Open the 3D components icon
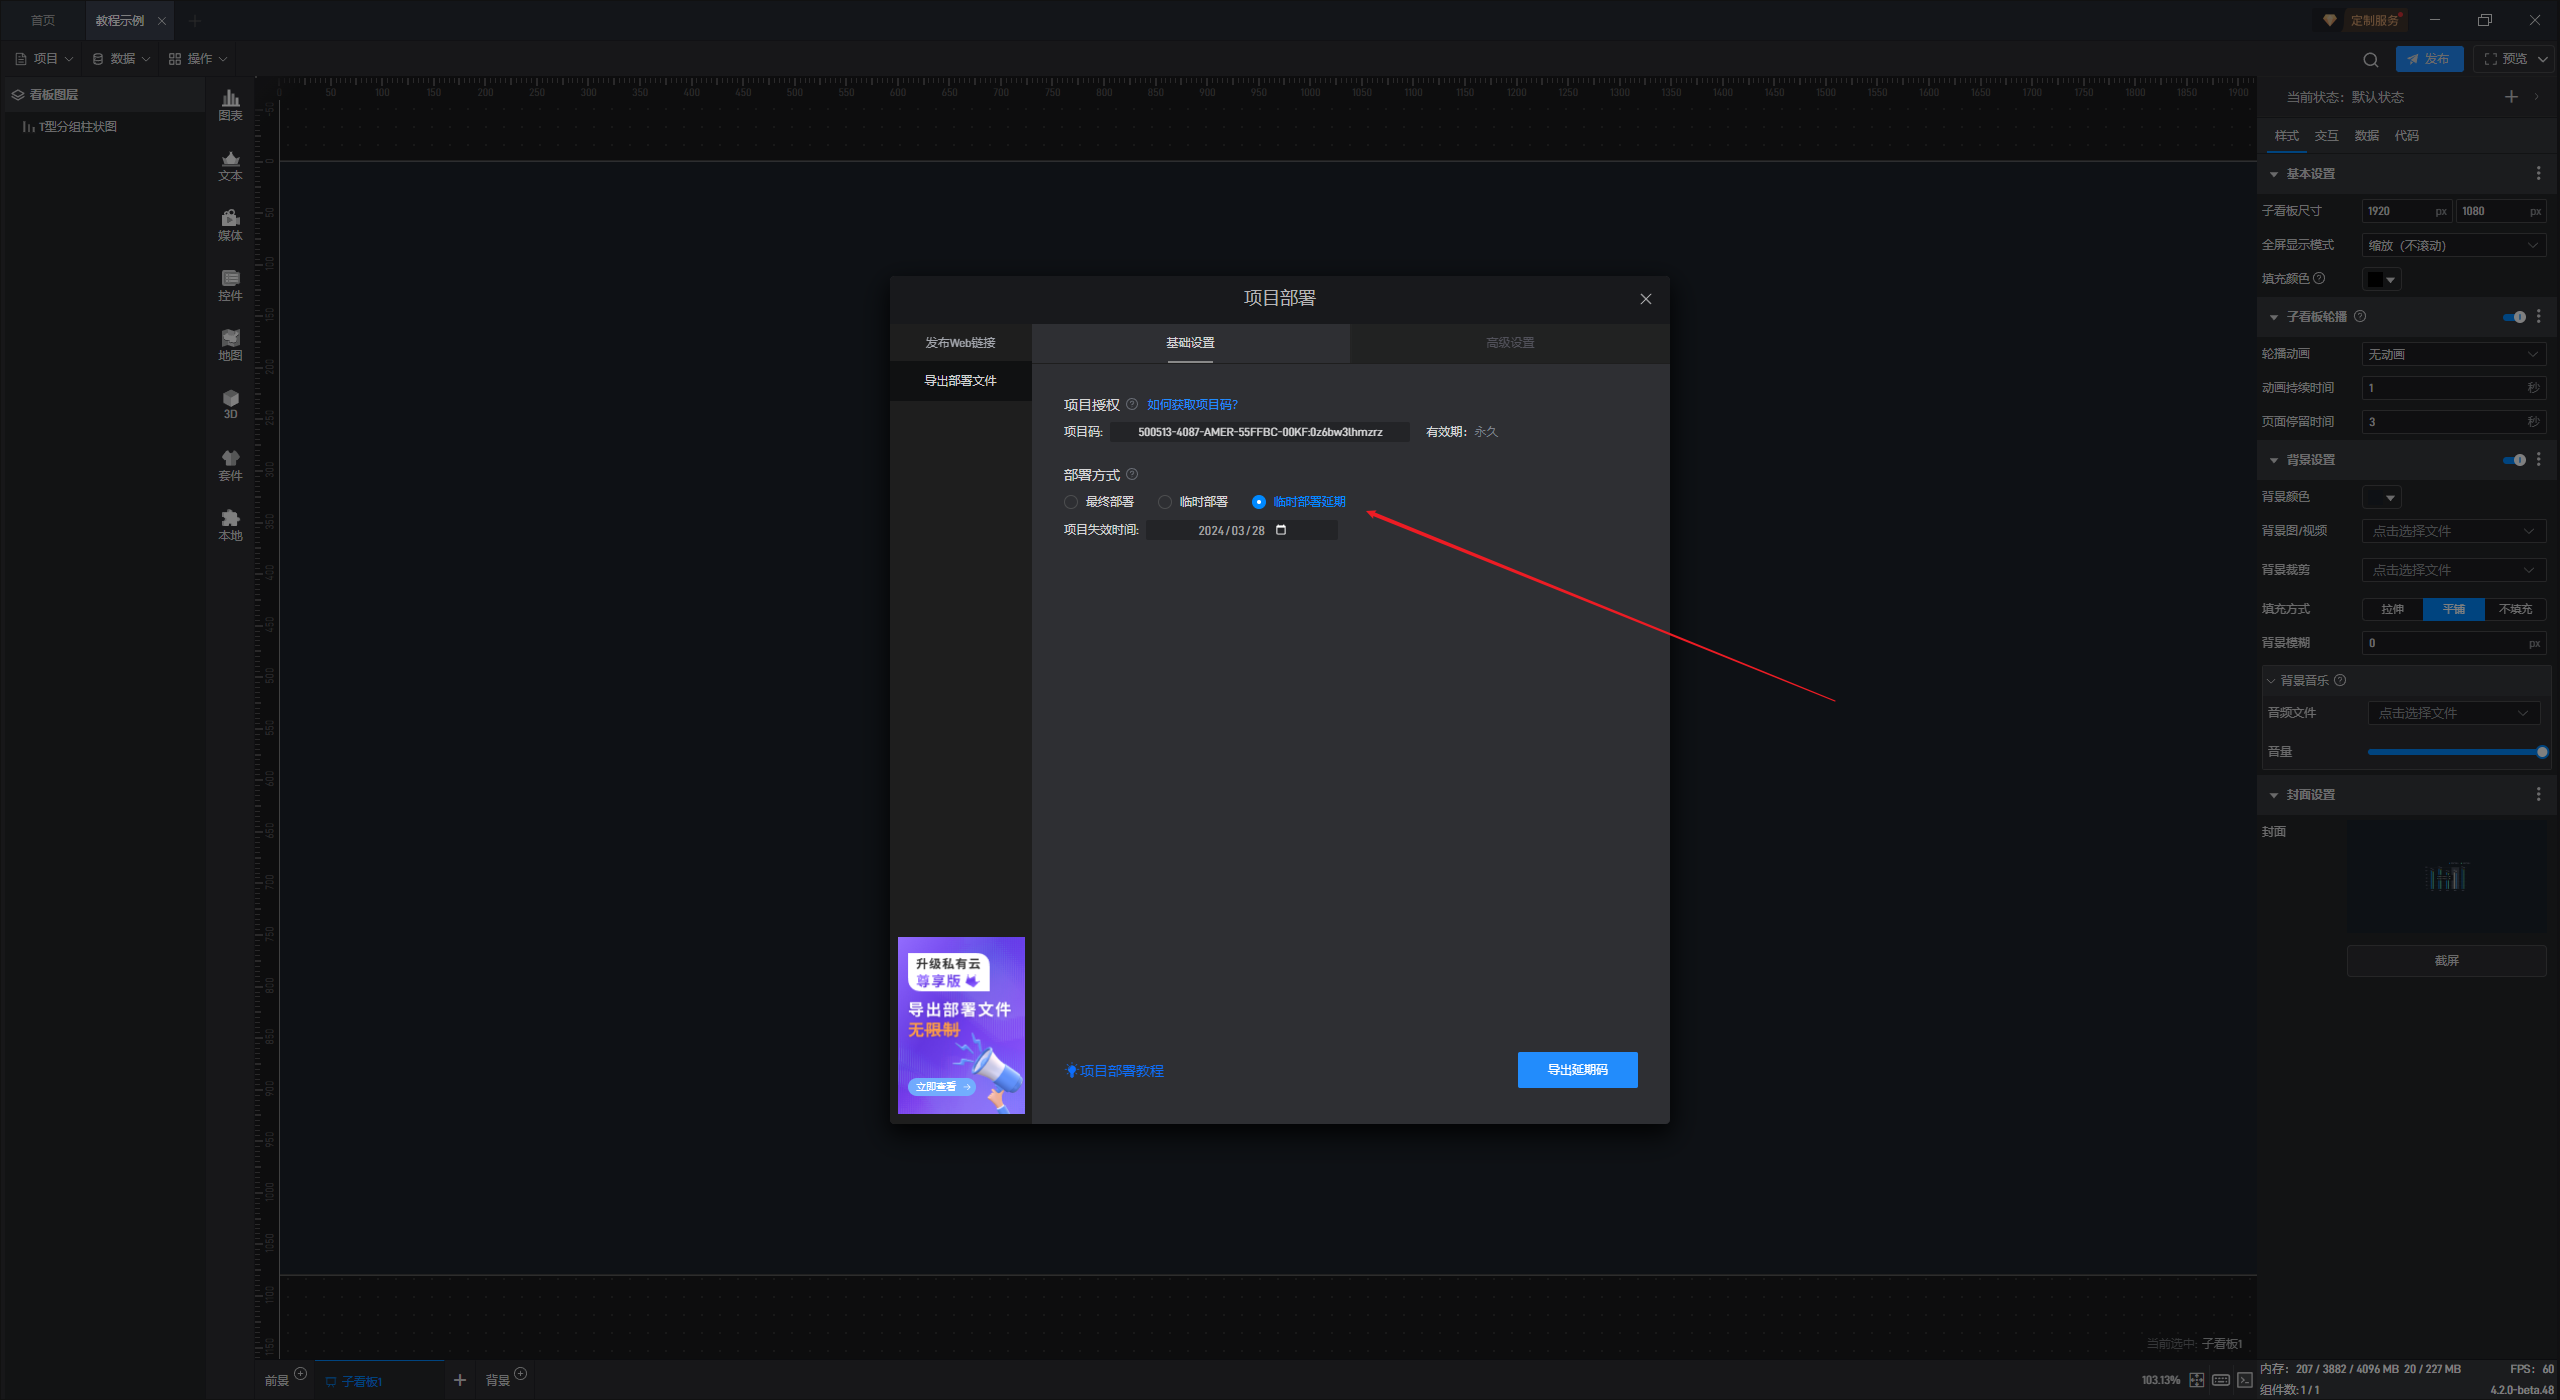Image resolution: width=2560 pixels, height=1400 pixels. point(230,403)
